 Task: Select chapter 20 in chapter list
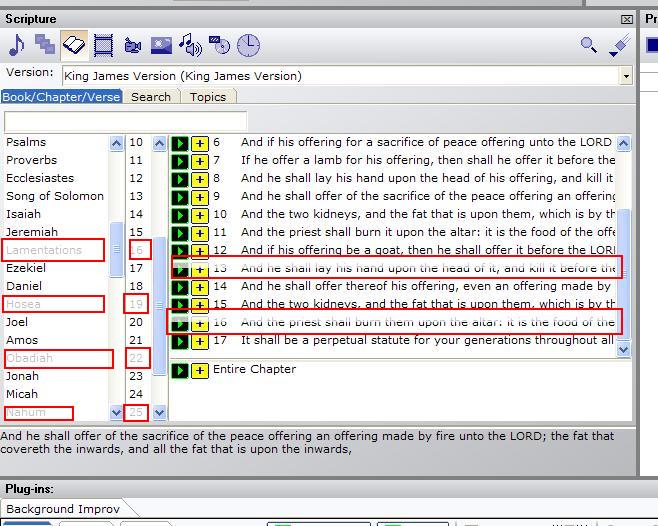click(x=136, y=322)
